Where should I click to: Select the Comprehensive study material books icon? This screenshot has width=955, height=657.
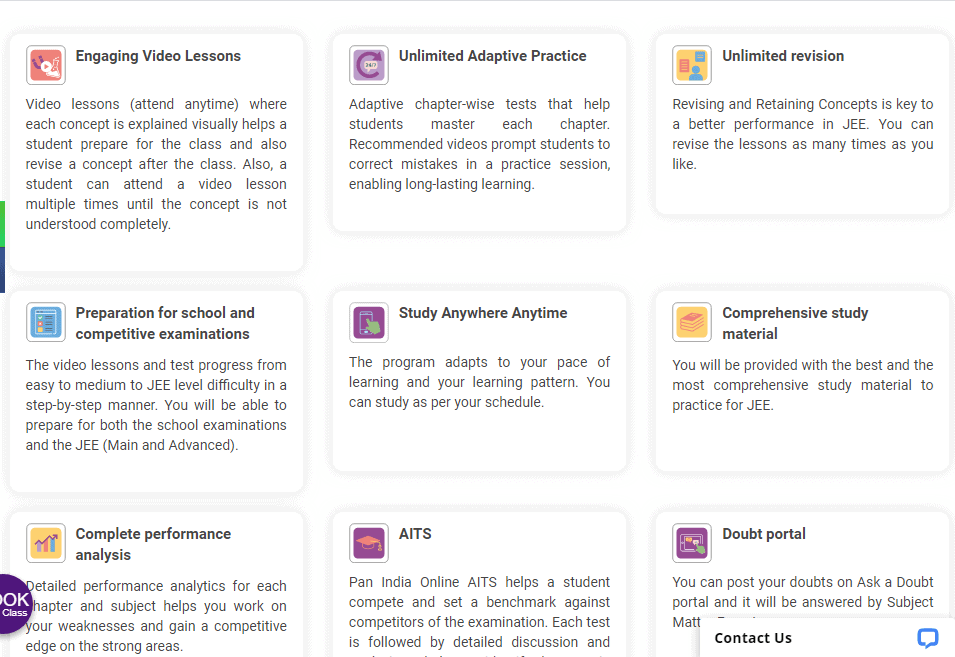pos(690,322)
